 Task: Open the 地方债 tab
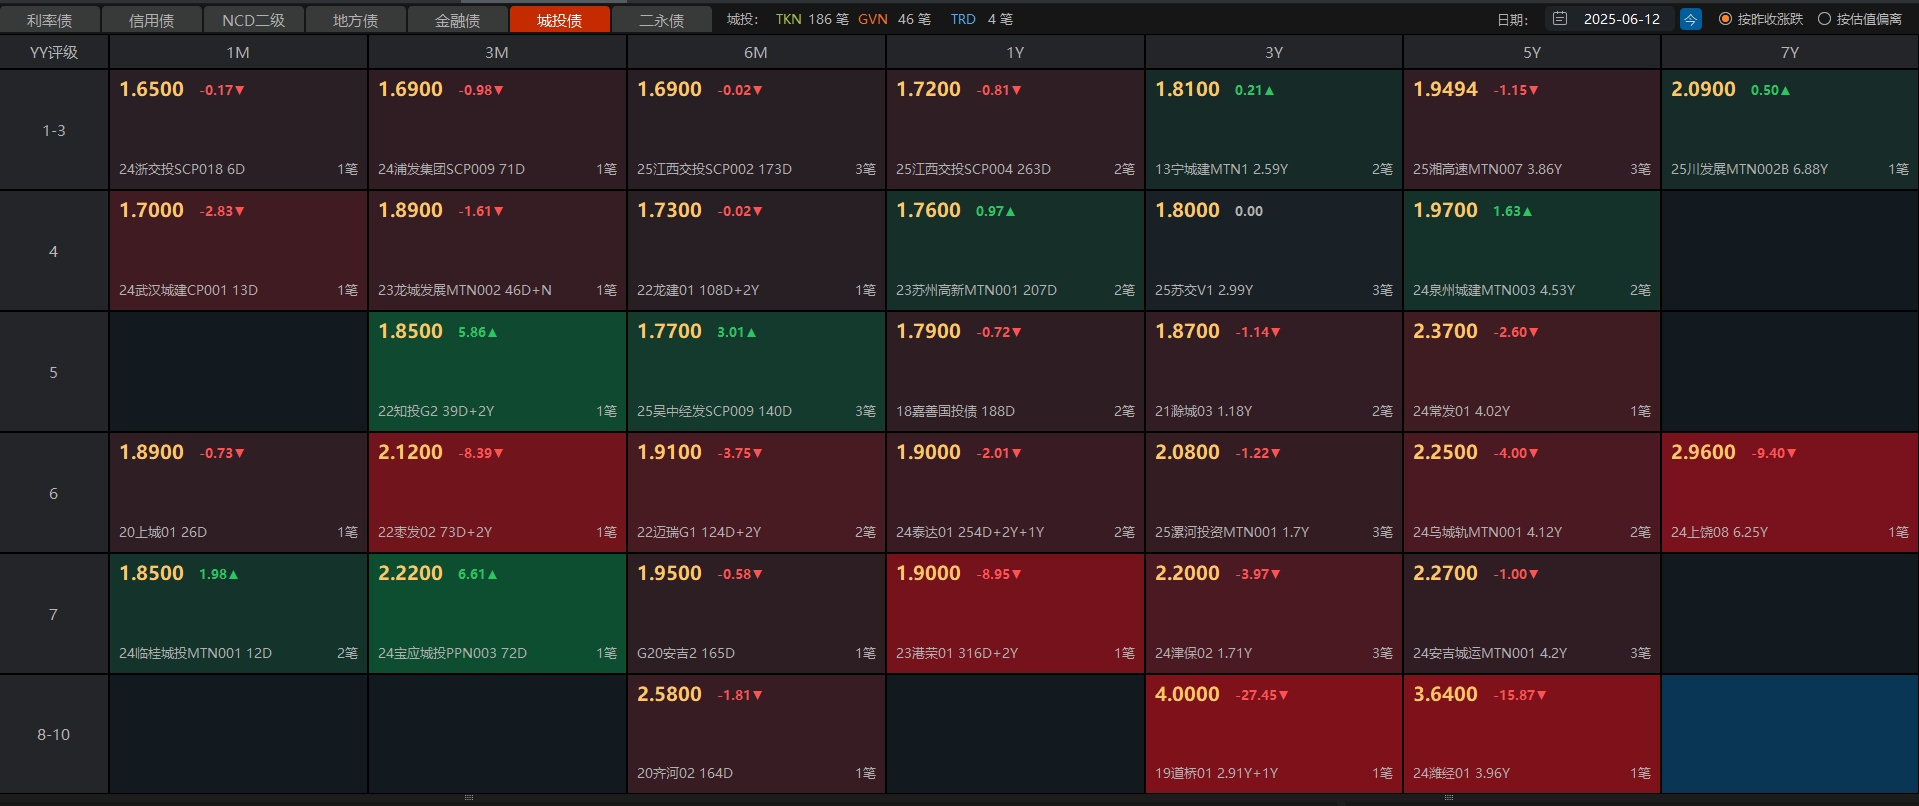356,20
